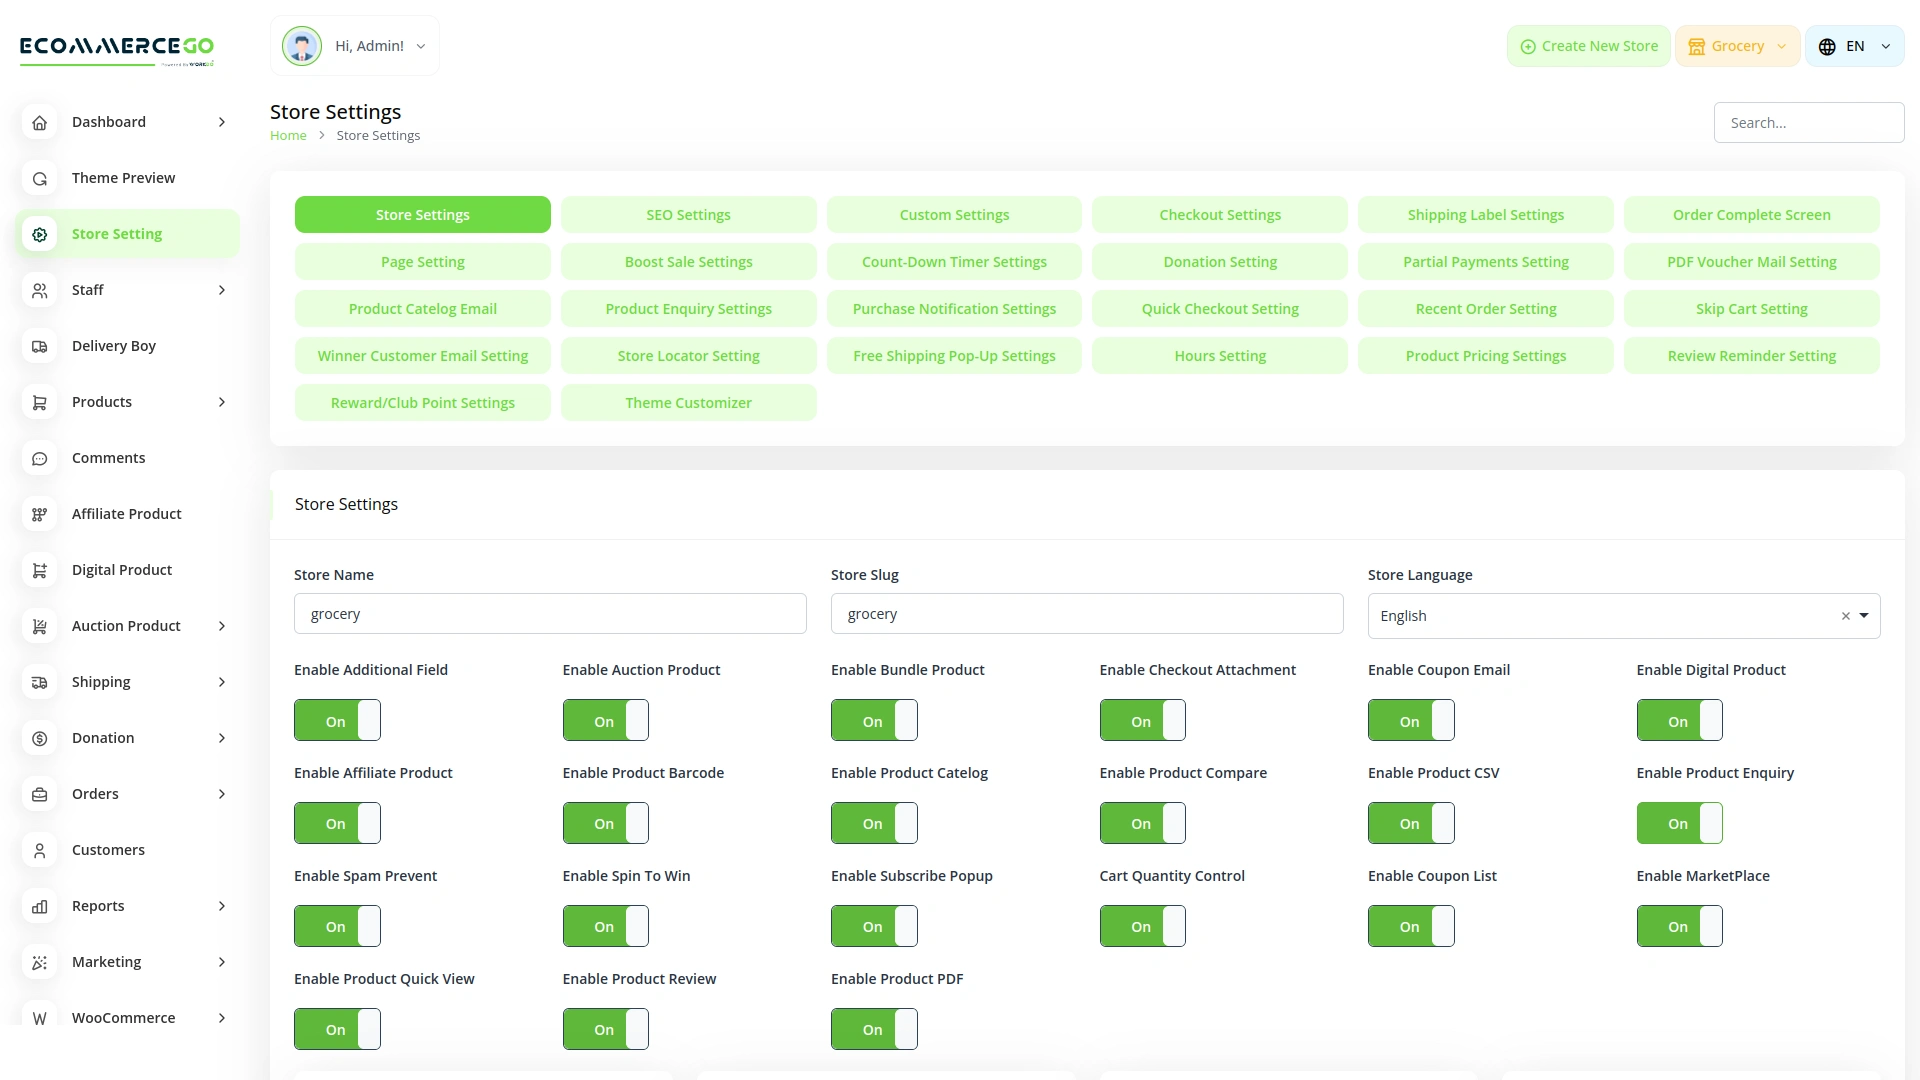Open the Delivery Boy section icon

(x=39, y=346)
